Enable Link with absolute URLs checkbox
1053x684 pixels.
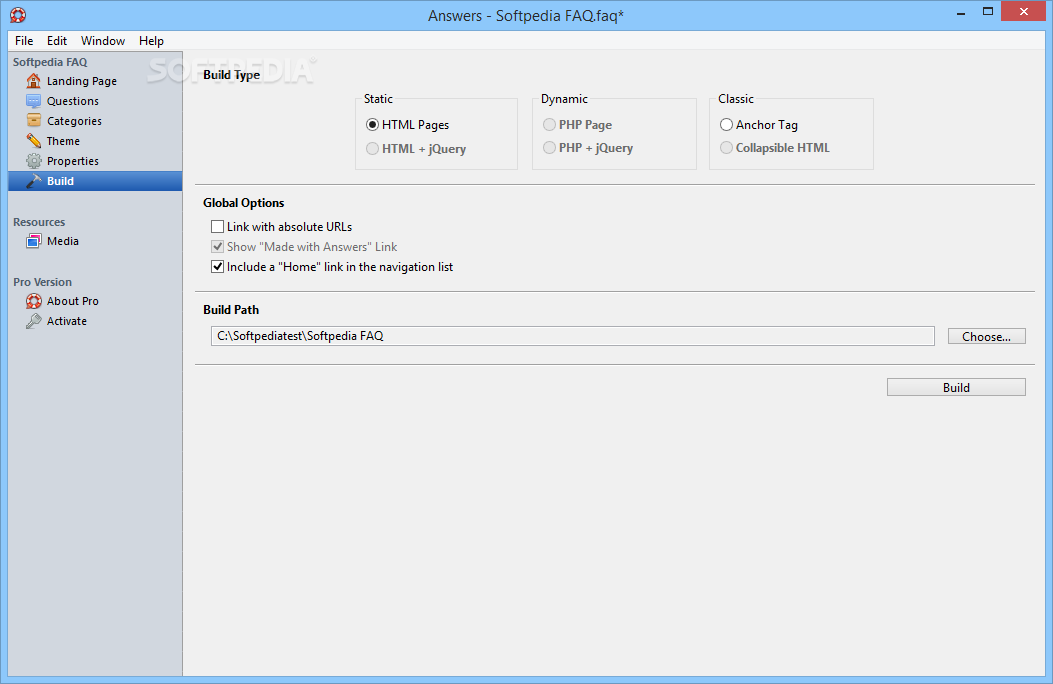pos(218,227)
